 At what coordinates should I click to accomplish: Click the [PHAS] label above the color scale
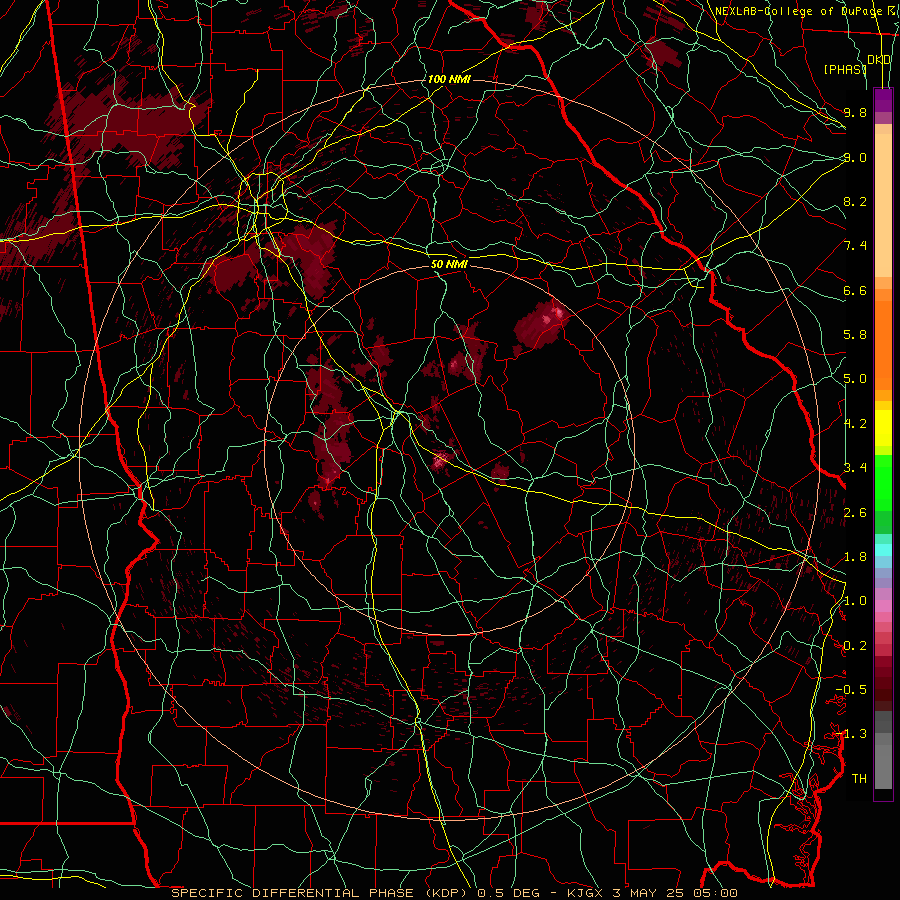coord(845,69)
